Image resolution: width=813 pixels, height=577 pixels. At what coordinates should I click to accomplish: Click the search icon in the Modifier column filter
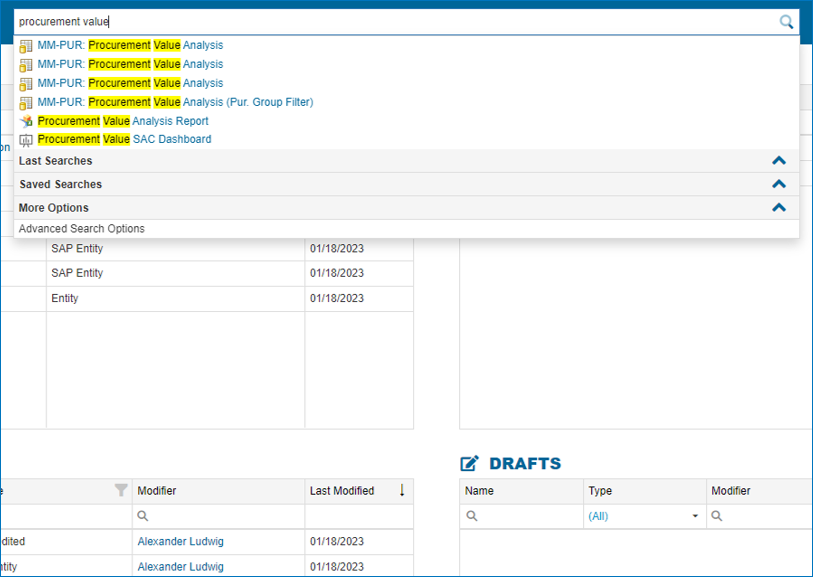tap(142, 514)
